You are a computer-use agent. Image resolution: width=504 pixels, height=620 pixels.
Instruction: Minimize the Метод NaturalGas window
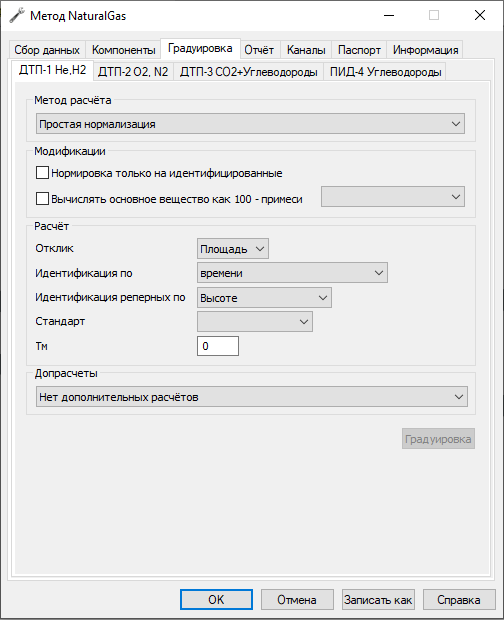coord(389,15)
